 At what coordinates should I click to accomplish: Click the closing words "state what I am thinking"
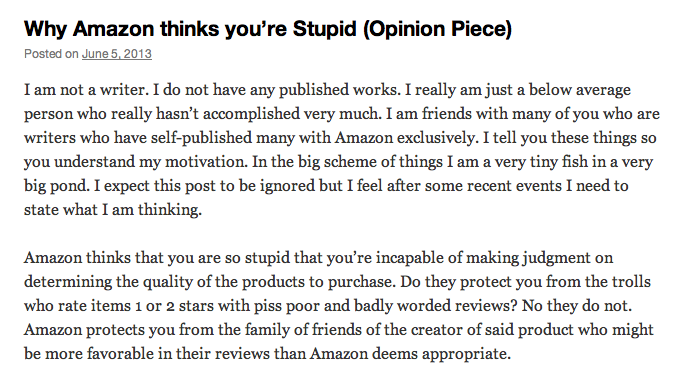[112, 210]
